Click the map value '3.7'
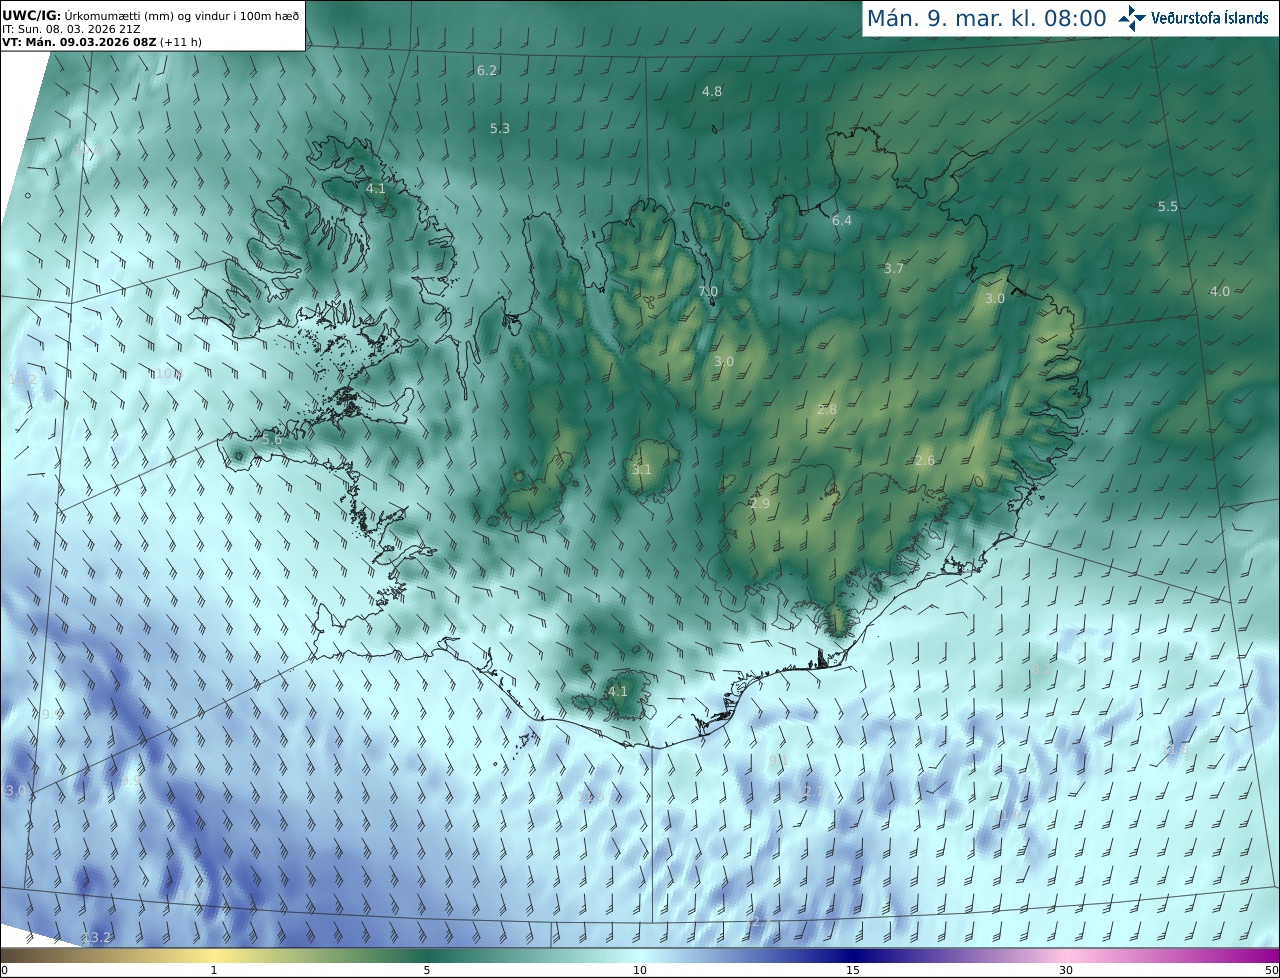Image resolution: width=1280 pixels, height=978 pixels. click(894, 268)
